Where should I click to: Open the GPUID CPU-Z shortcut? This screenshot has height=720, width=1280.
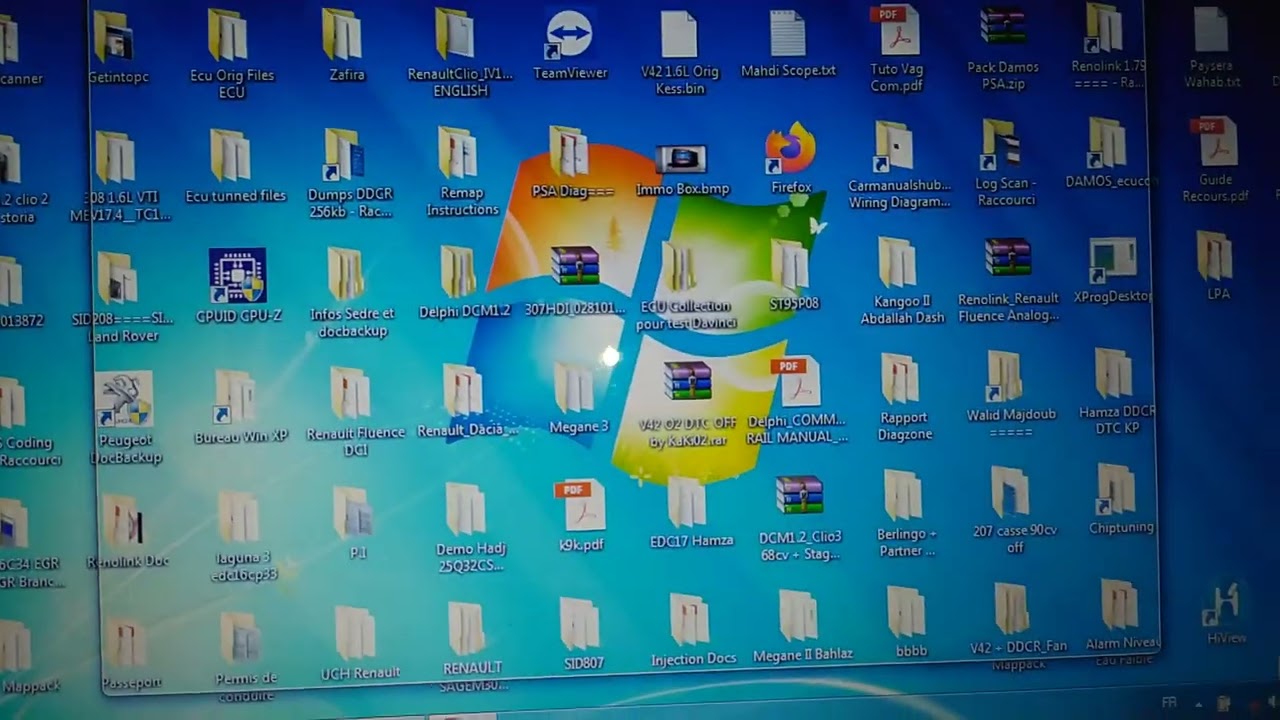point(238,276)
